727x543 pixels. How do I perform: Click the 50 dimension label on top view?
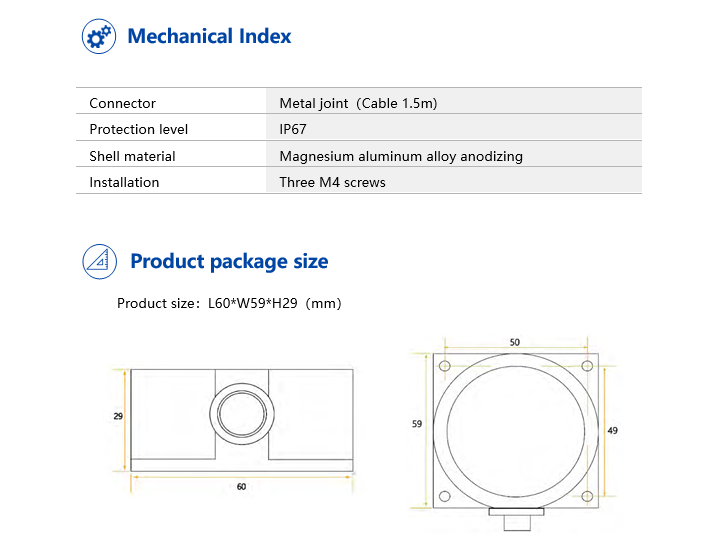pyautogui.click(x=514, y=342)
